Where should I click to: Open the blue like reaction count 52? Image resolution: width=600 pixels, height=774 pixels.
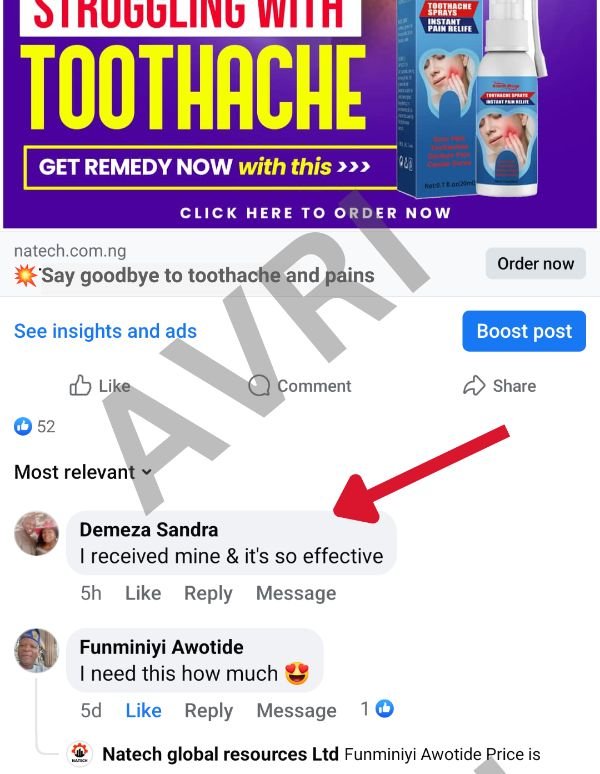tap(35, 426)
